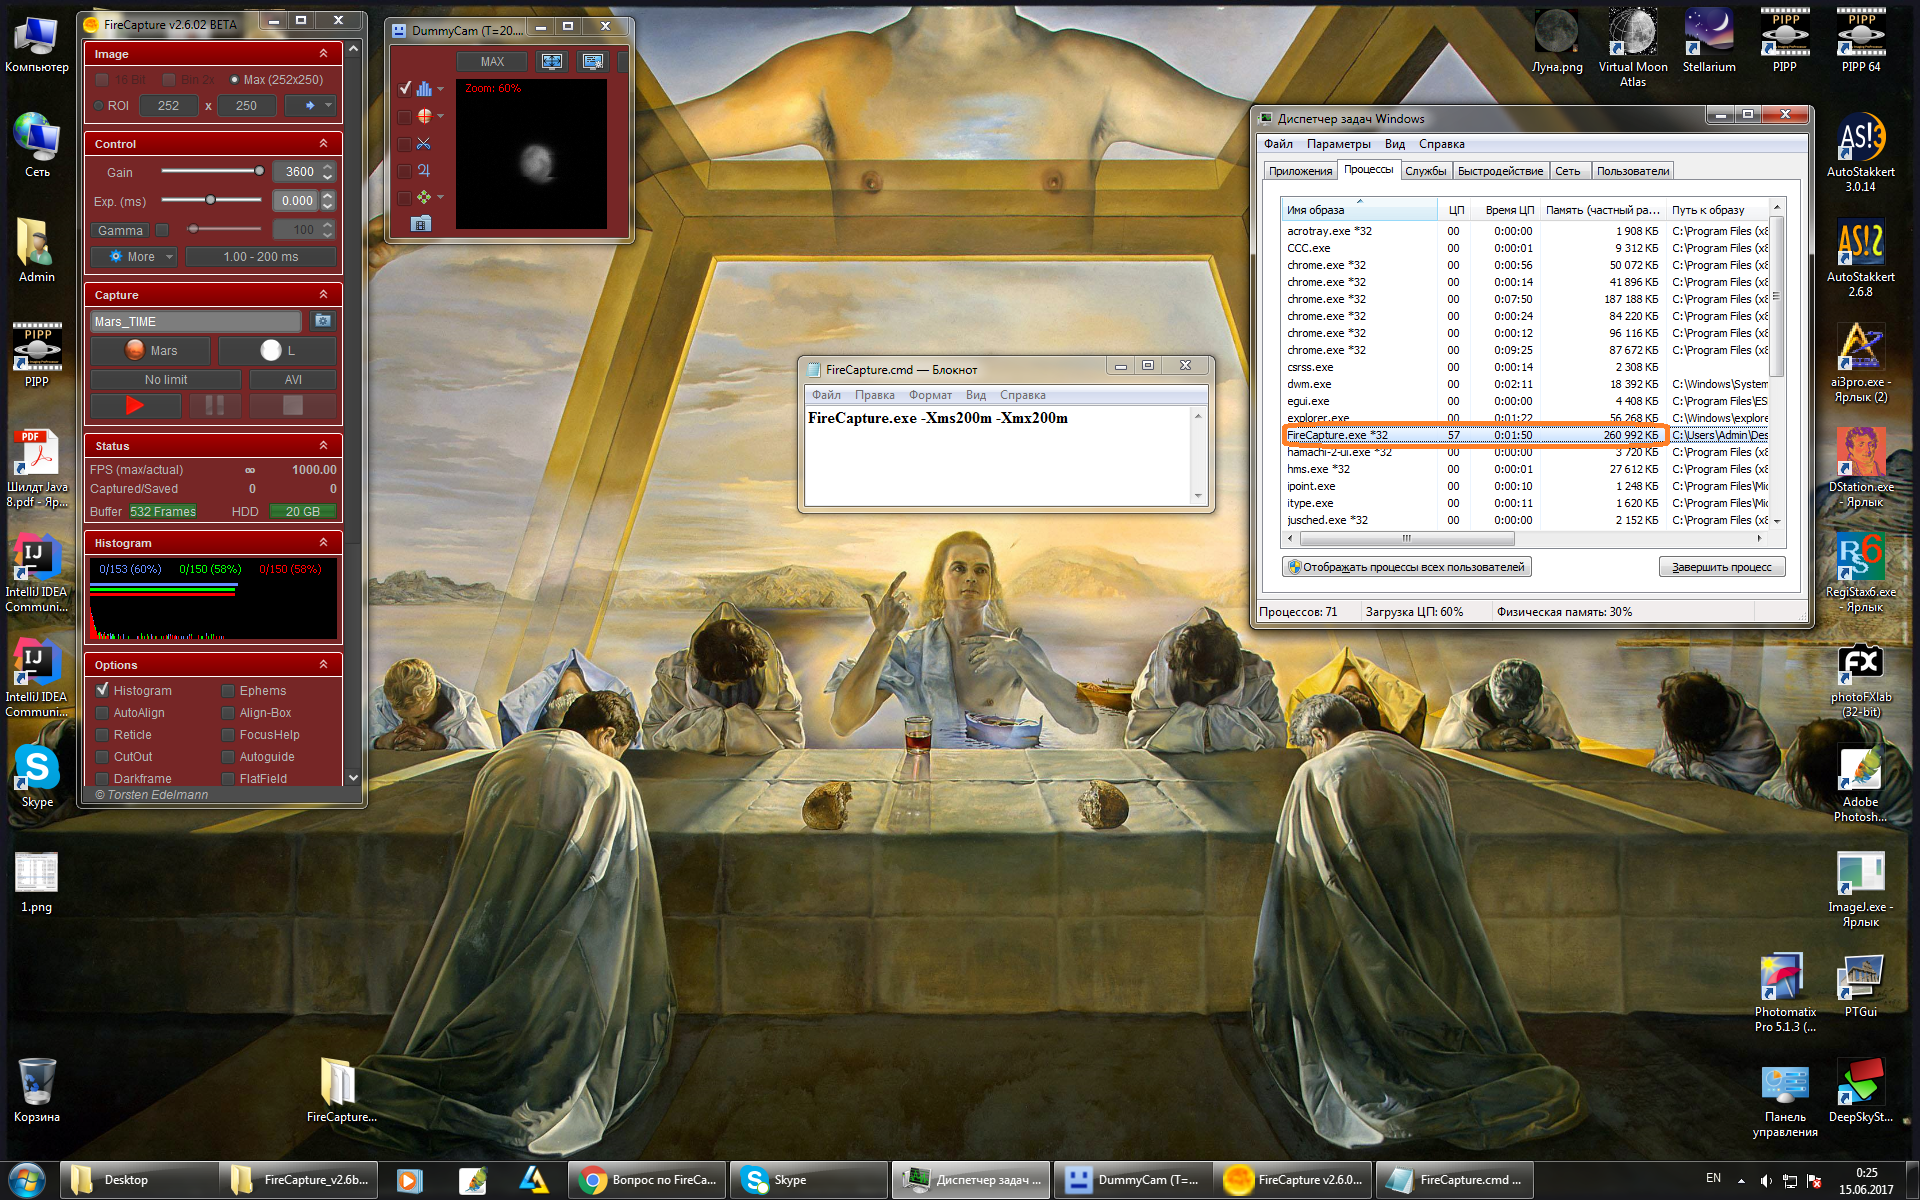The width and height of the screenshot is (1920, 1200).
Task: Click the Gain slider handle
Action: [259, 171]
